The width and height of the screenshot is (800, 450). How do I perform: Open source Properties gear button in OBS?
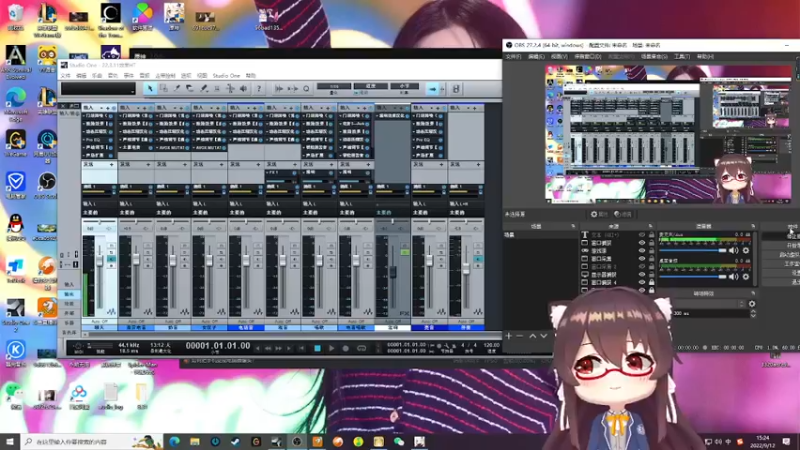pos(599,214)
